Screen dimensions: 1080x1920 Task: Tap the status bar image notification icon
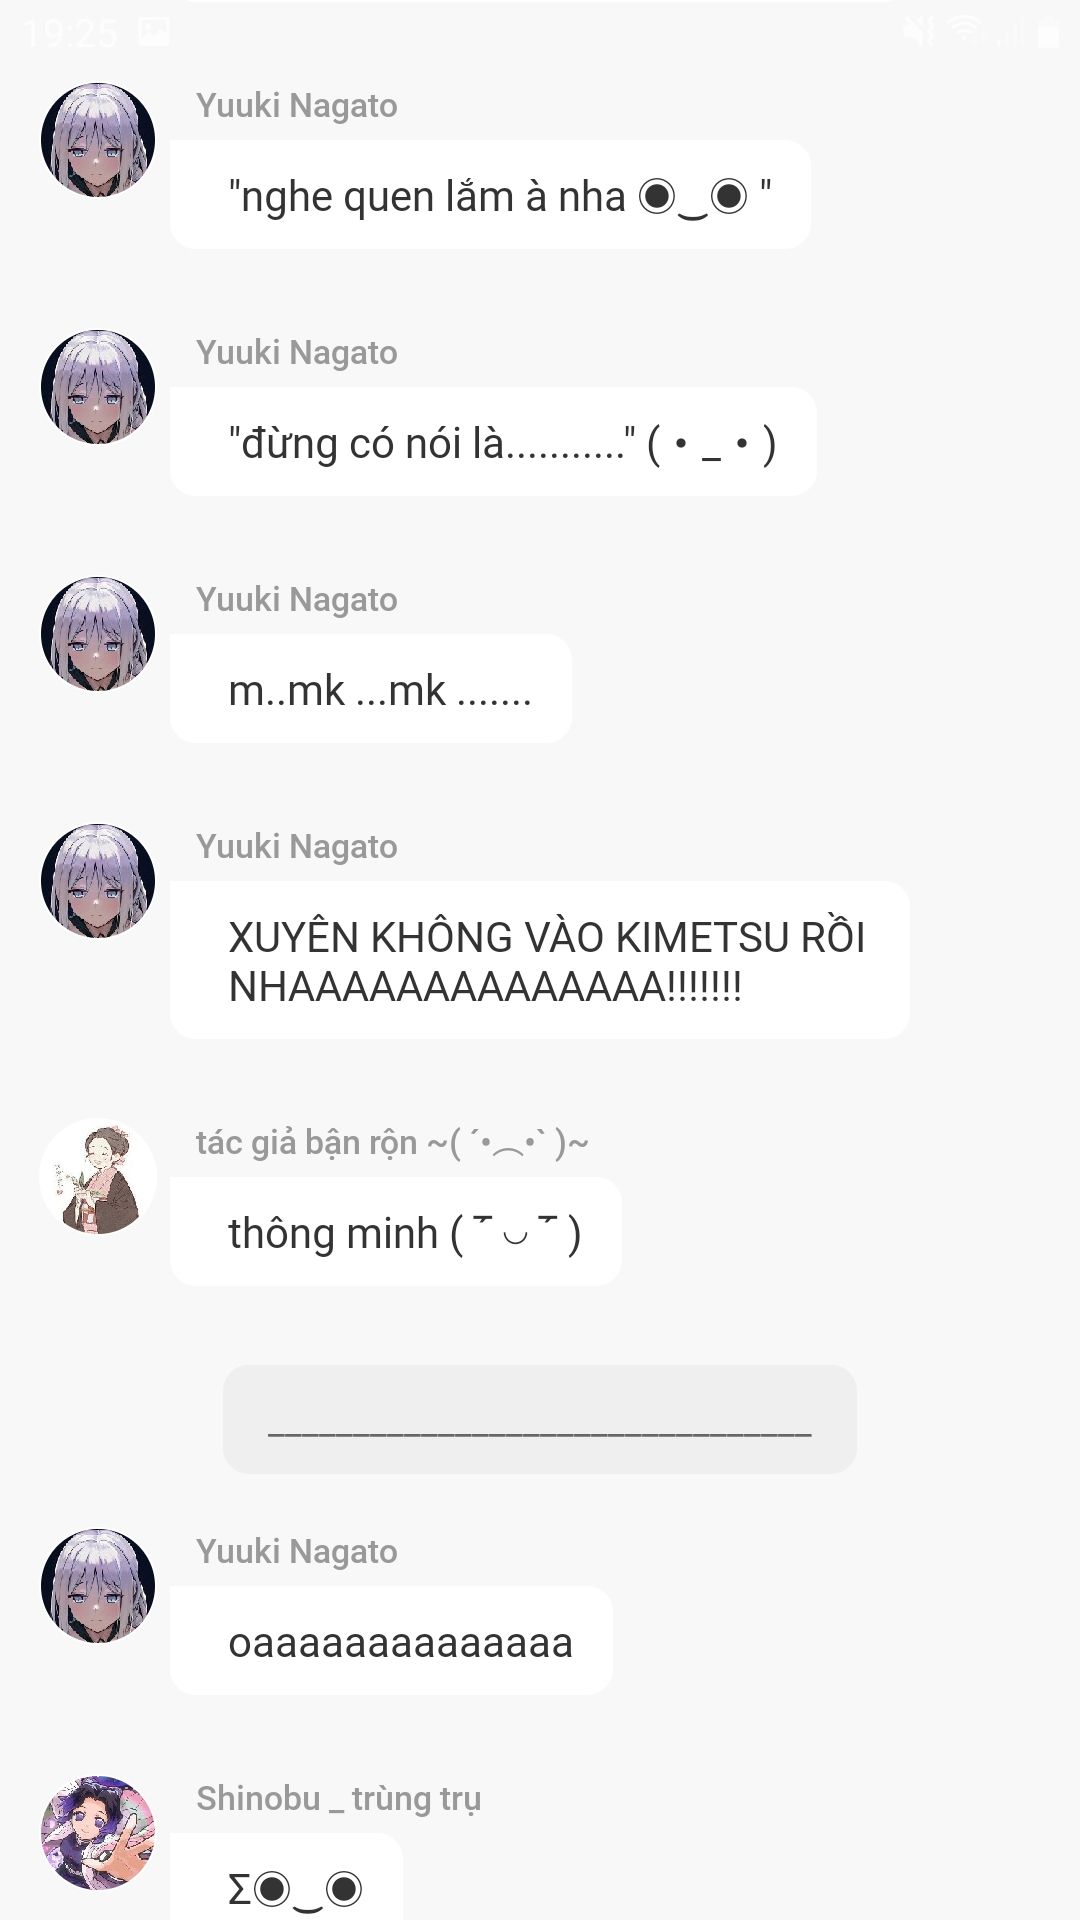tap(154, 32)
